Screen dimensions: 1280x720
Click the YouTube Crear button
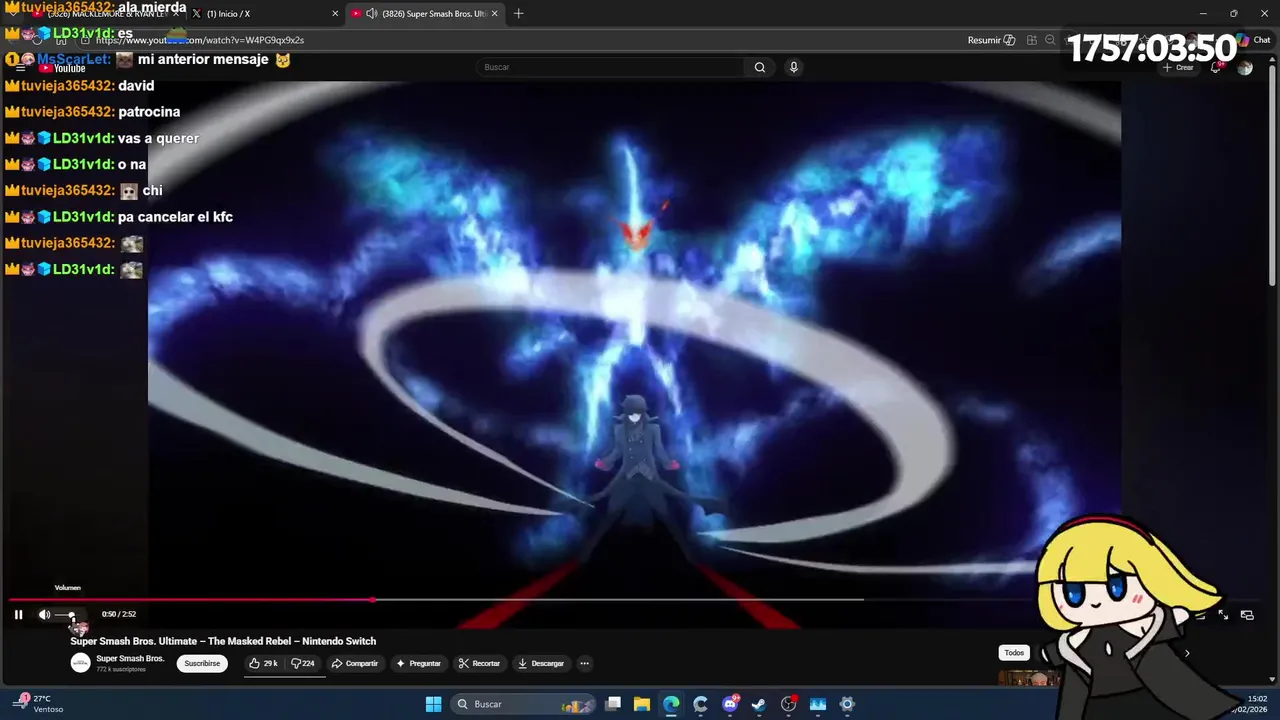pyautogui.click(x=1179, y=67)
